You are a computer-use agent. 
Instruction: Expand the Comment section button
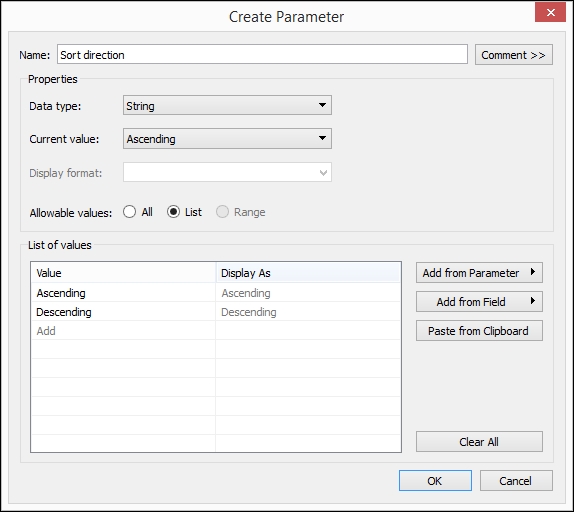click(514, 55)
